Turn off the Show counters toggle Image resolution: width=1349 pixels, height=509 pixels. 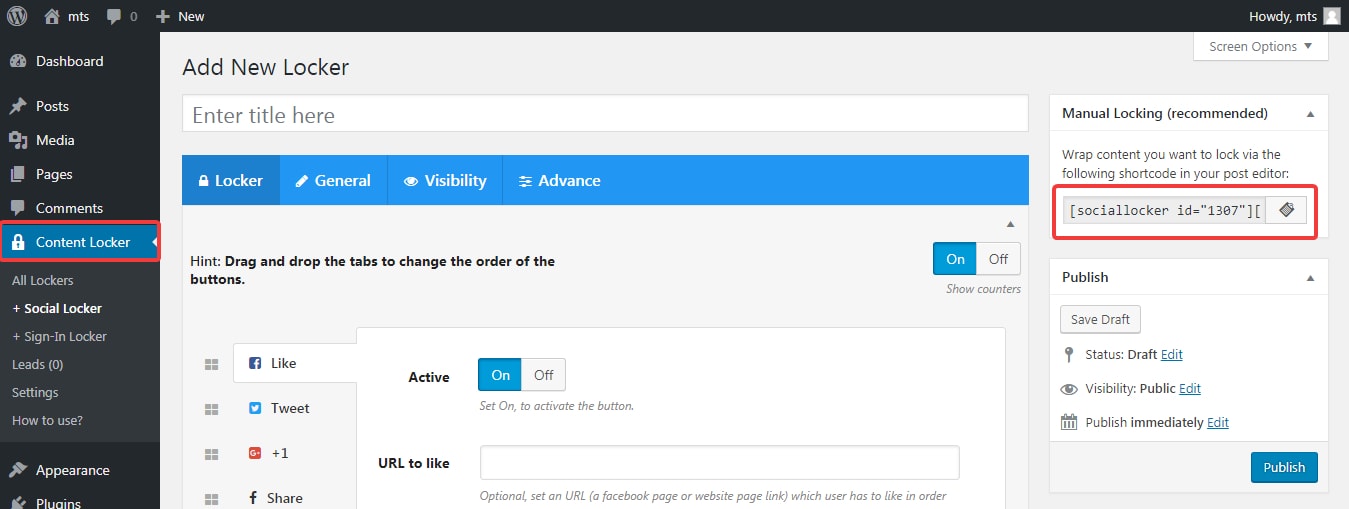click(x=998, y=259)
